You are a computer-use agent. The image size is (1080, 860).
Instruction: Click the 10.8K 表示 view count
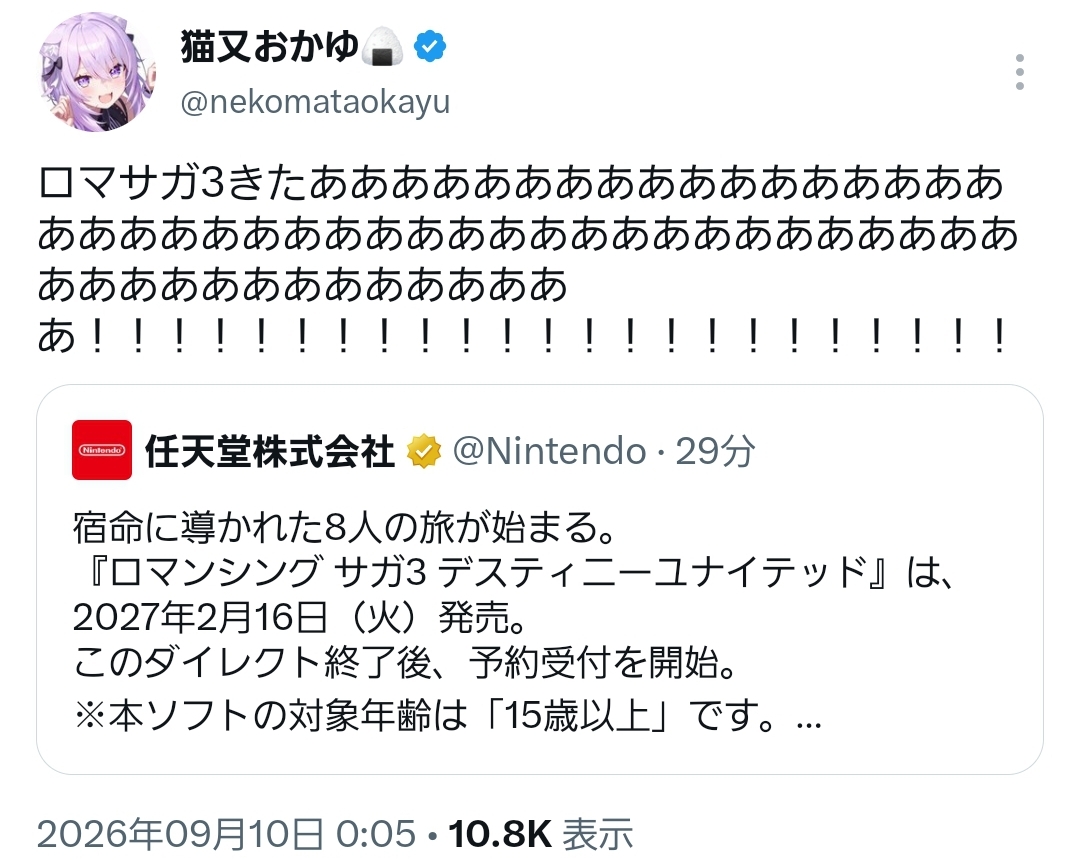pos(541,834)
